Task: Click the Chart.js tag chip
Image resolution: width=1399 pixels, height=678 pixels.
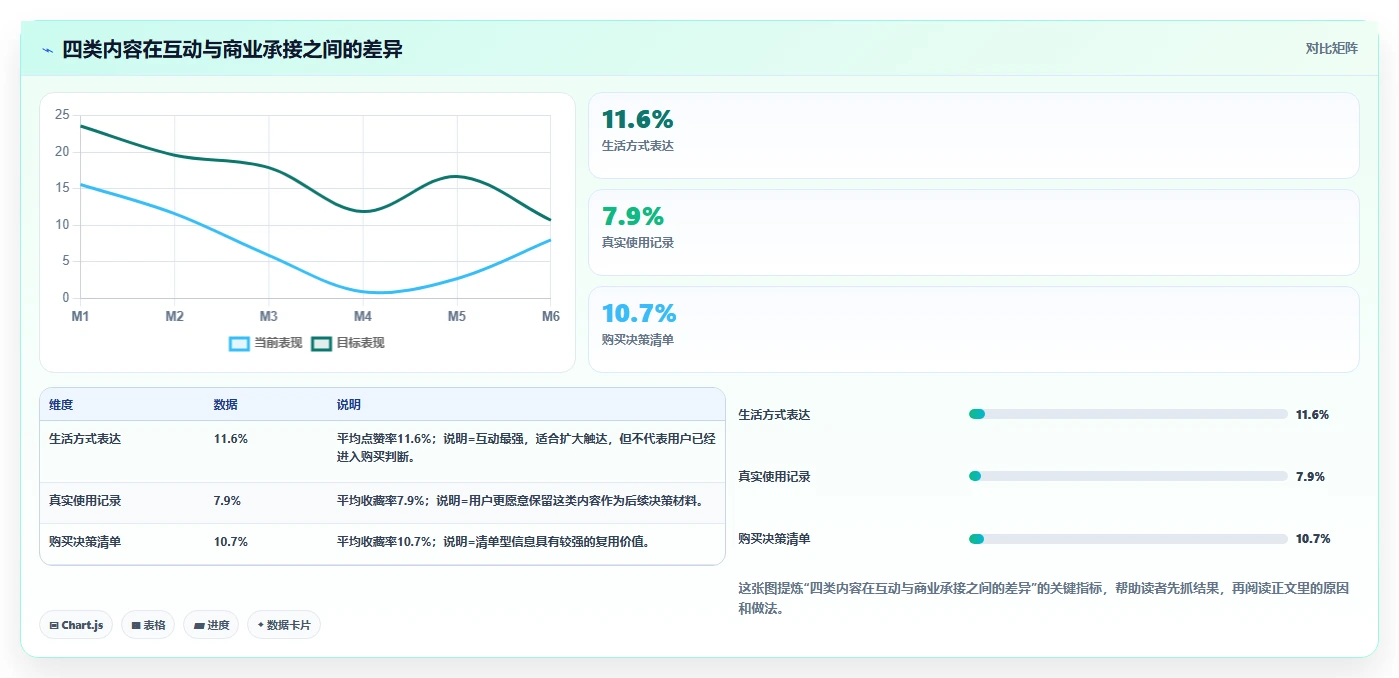Action: pyautogui.click(x=76, y=625)
